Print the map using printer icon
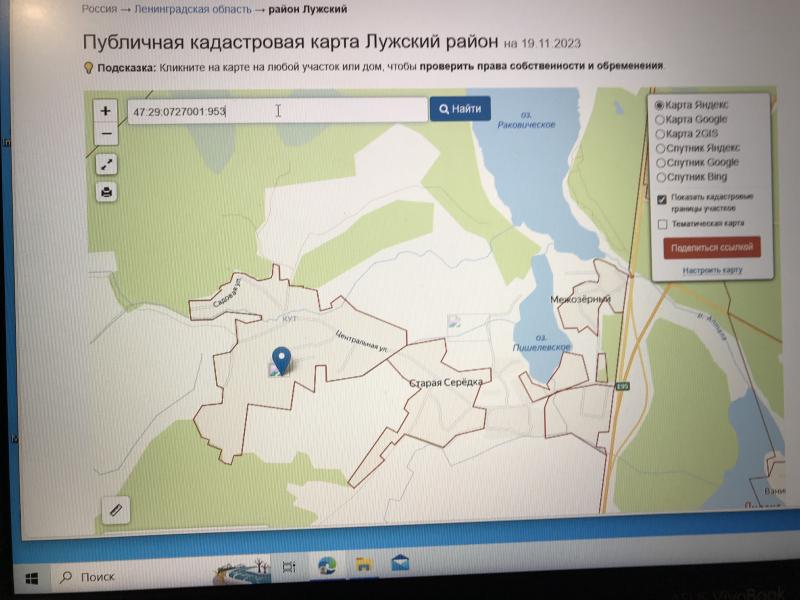 click(x=107, y=192)
